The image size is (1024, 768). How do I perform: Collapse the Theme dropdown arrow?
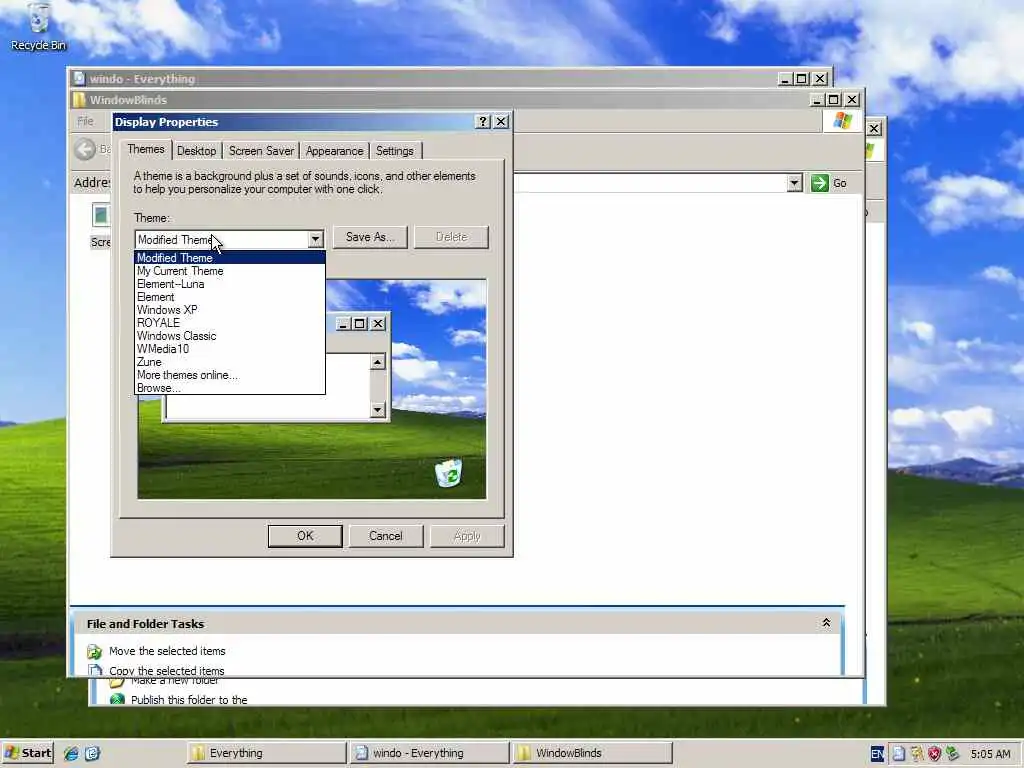pos(315,239)
